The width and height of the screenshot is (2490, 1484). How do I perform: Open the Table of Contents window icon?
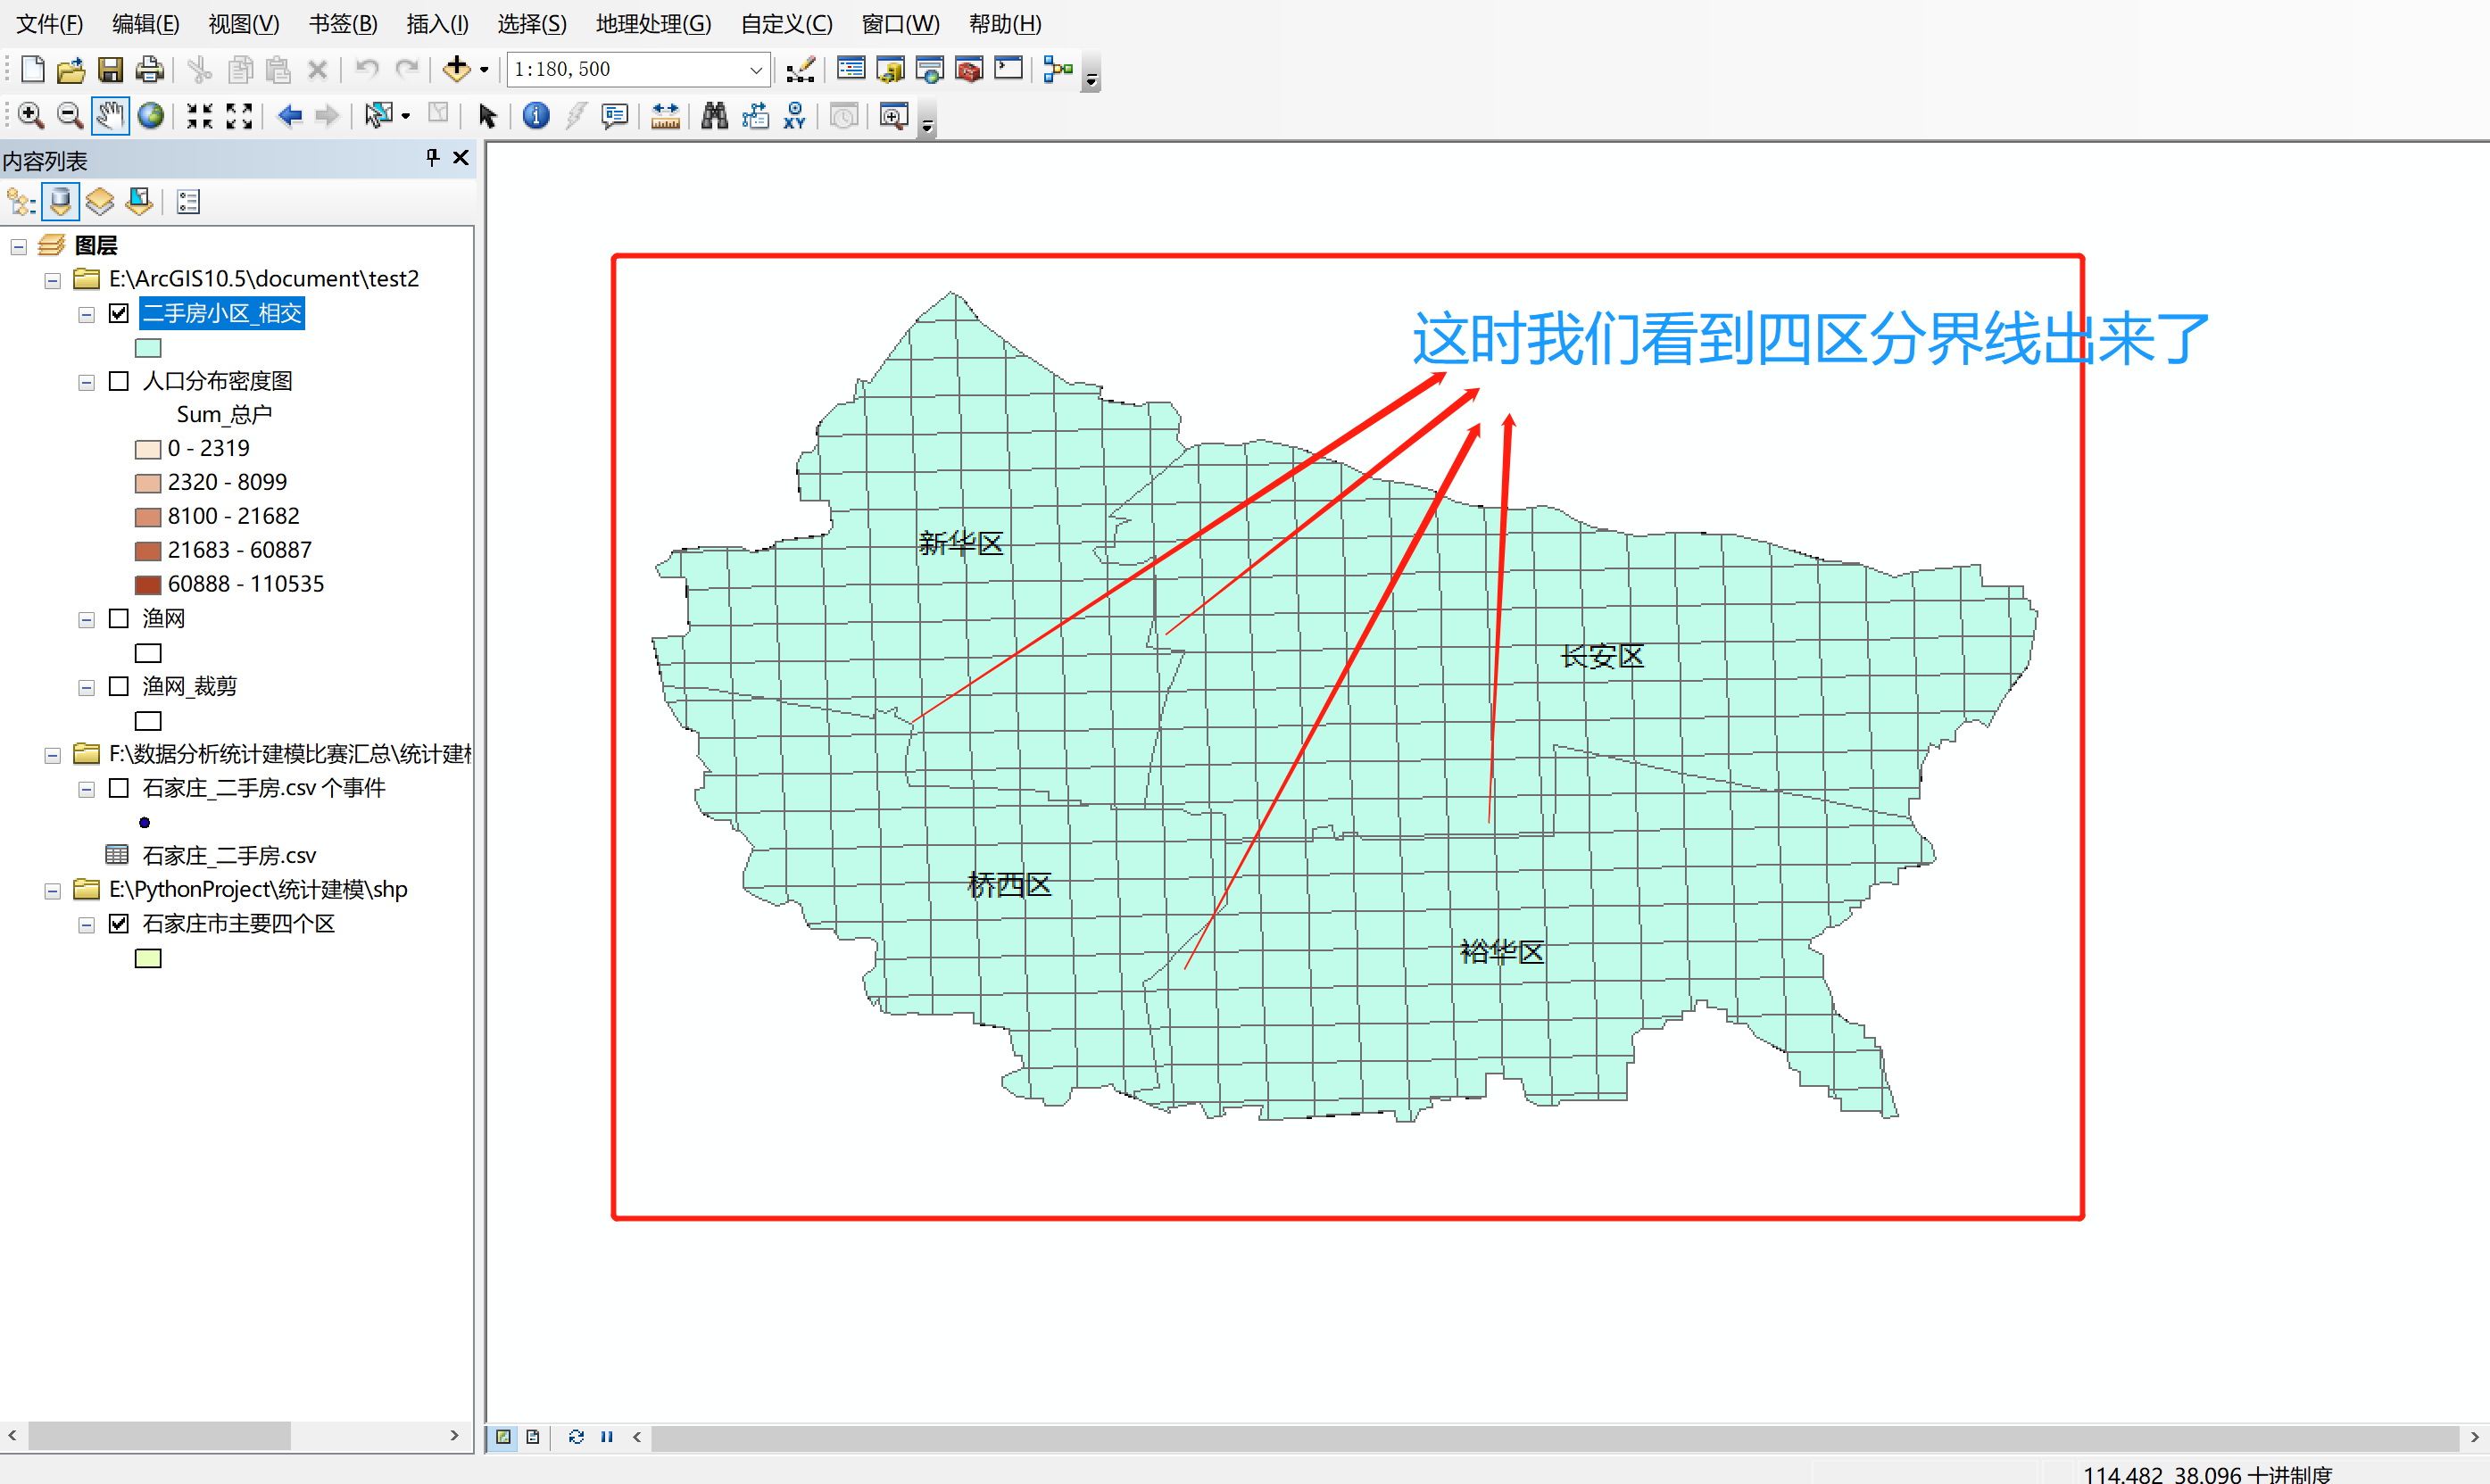tap(851, 69)
